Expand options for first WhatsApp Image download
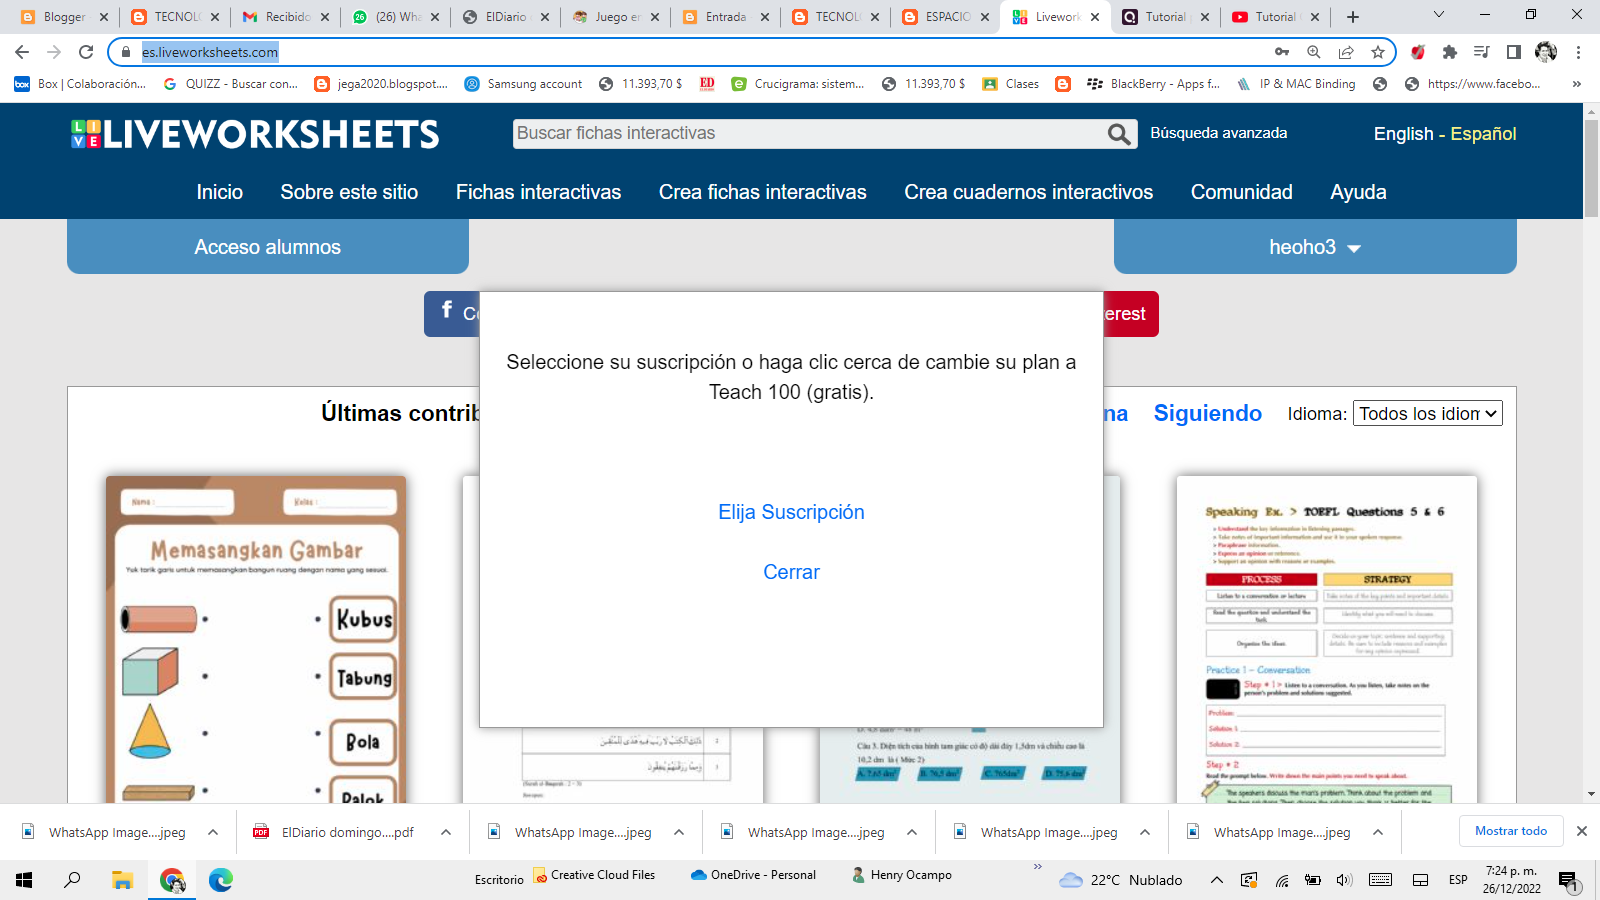Viewport: 1600px width, 900px height. pos(213,832)
